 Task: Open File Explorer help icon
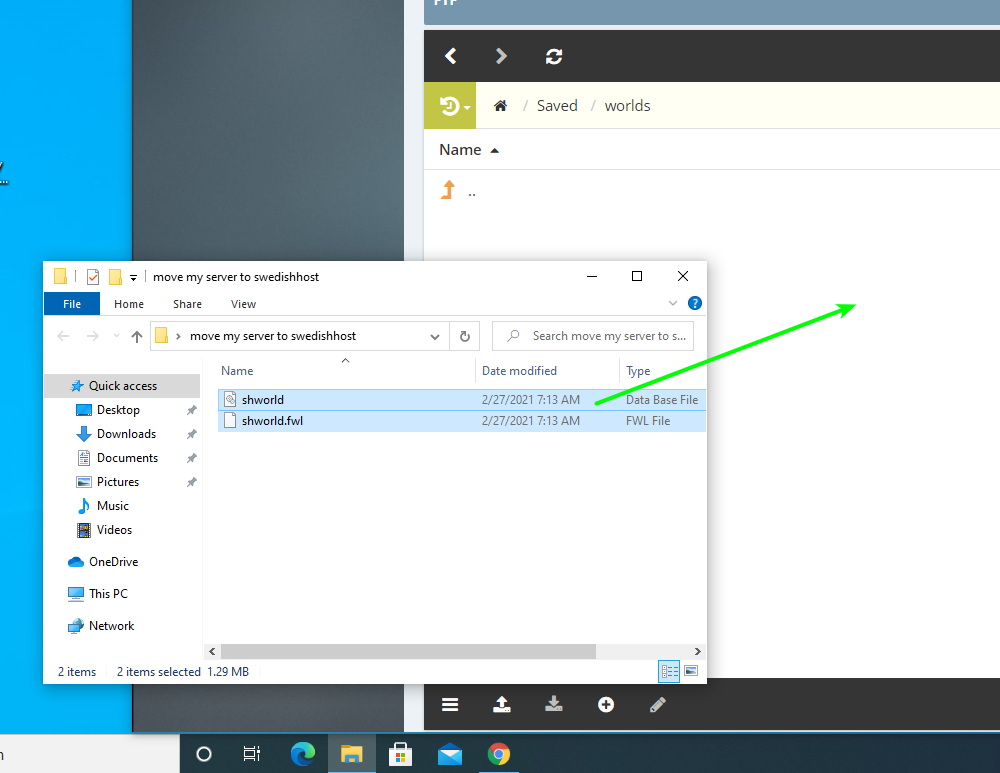[695, 303]
